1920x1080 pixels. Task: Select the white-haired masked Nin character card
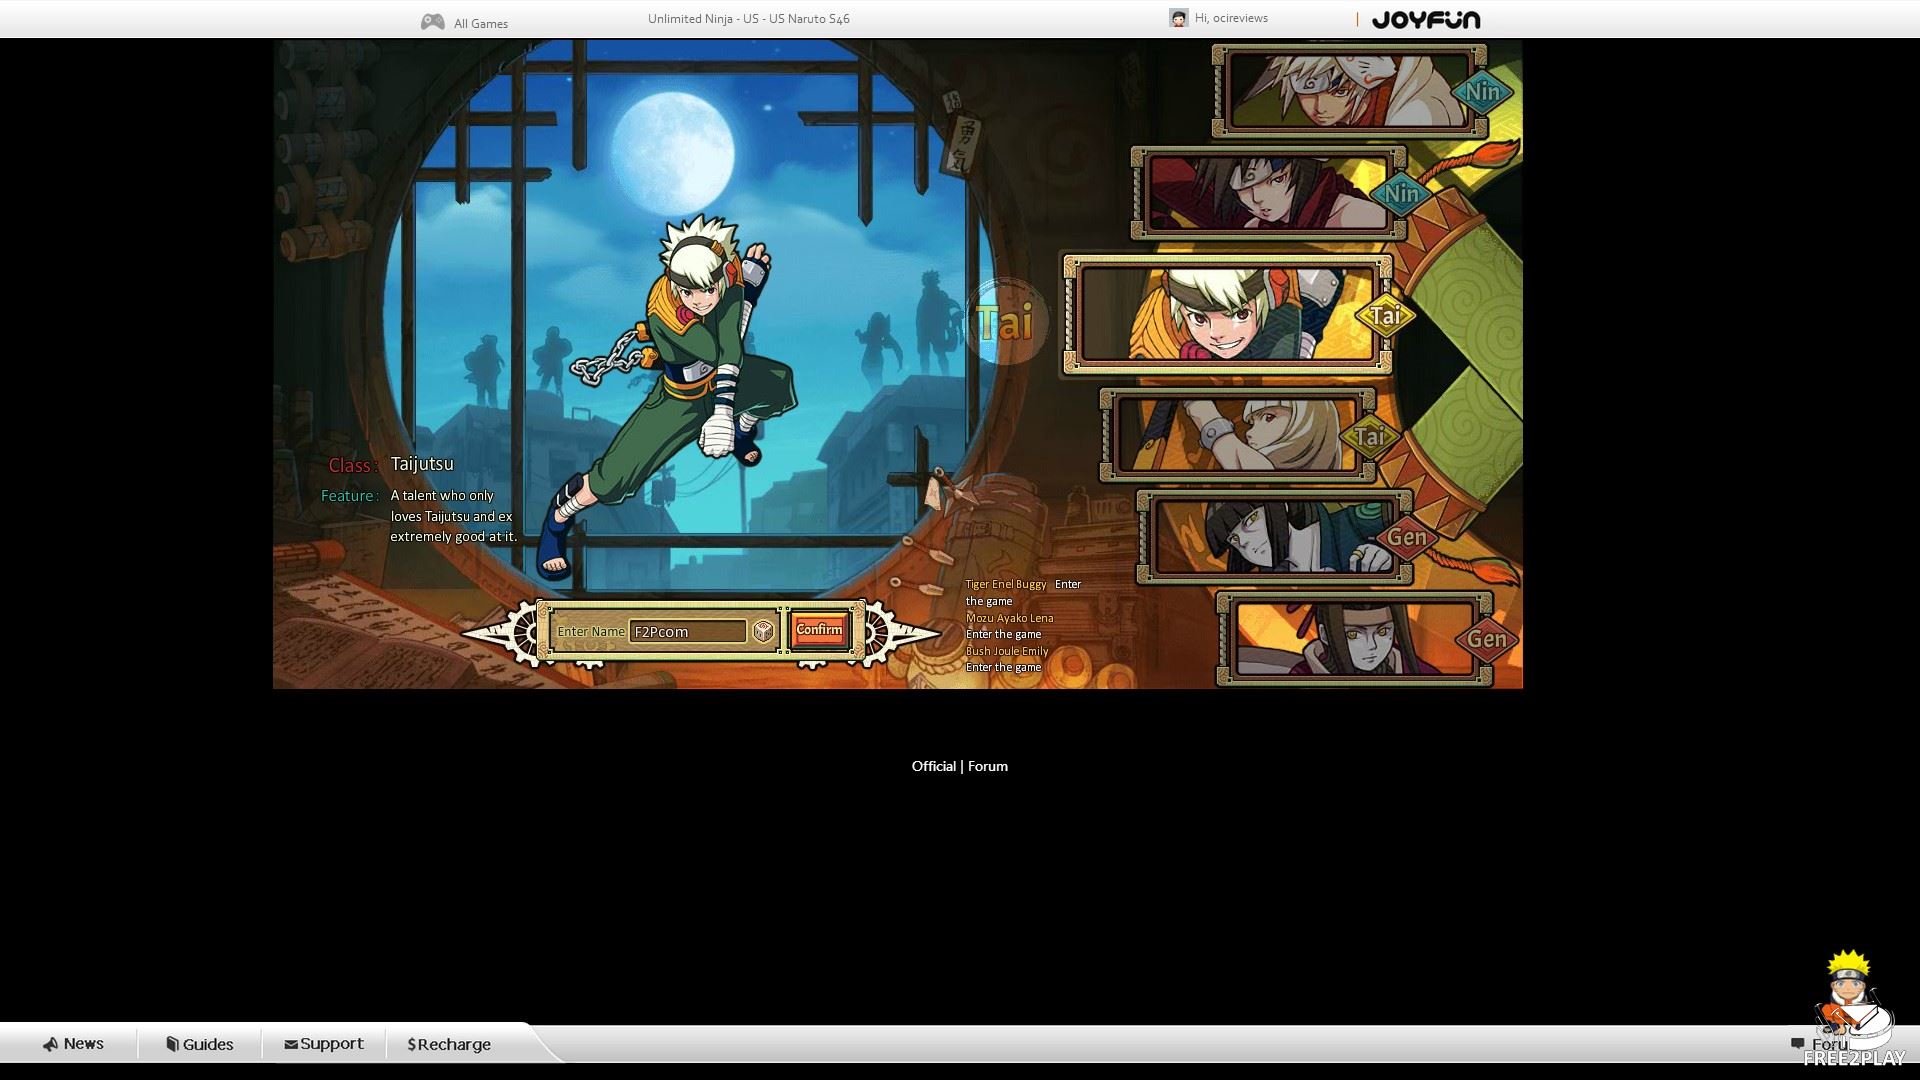[x=1348, y=91]
